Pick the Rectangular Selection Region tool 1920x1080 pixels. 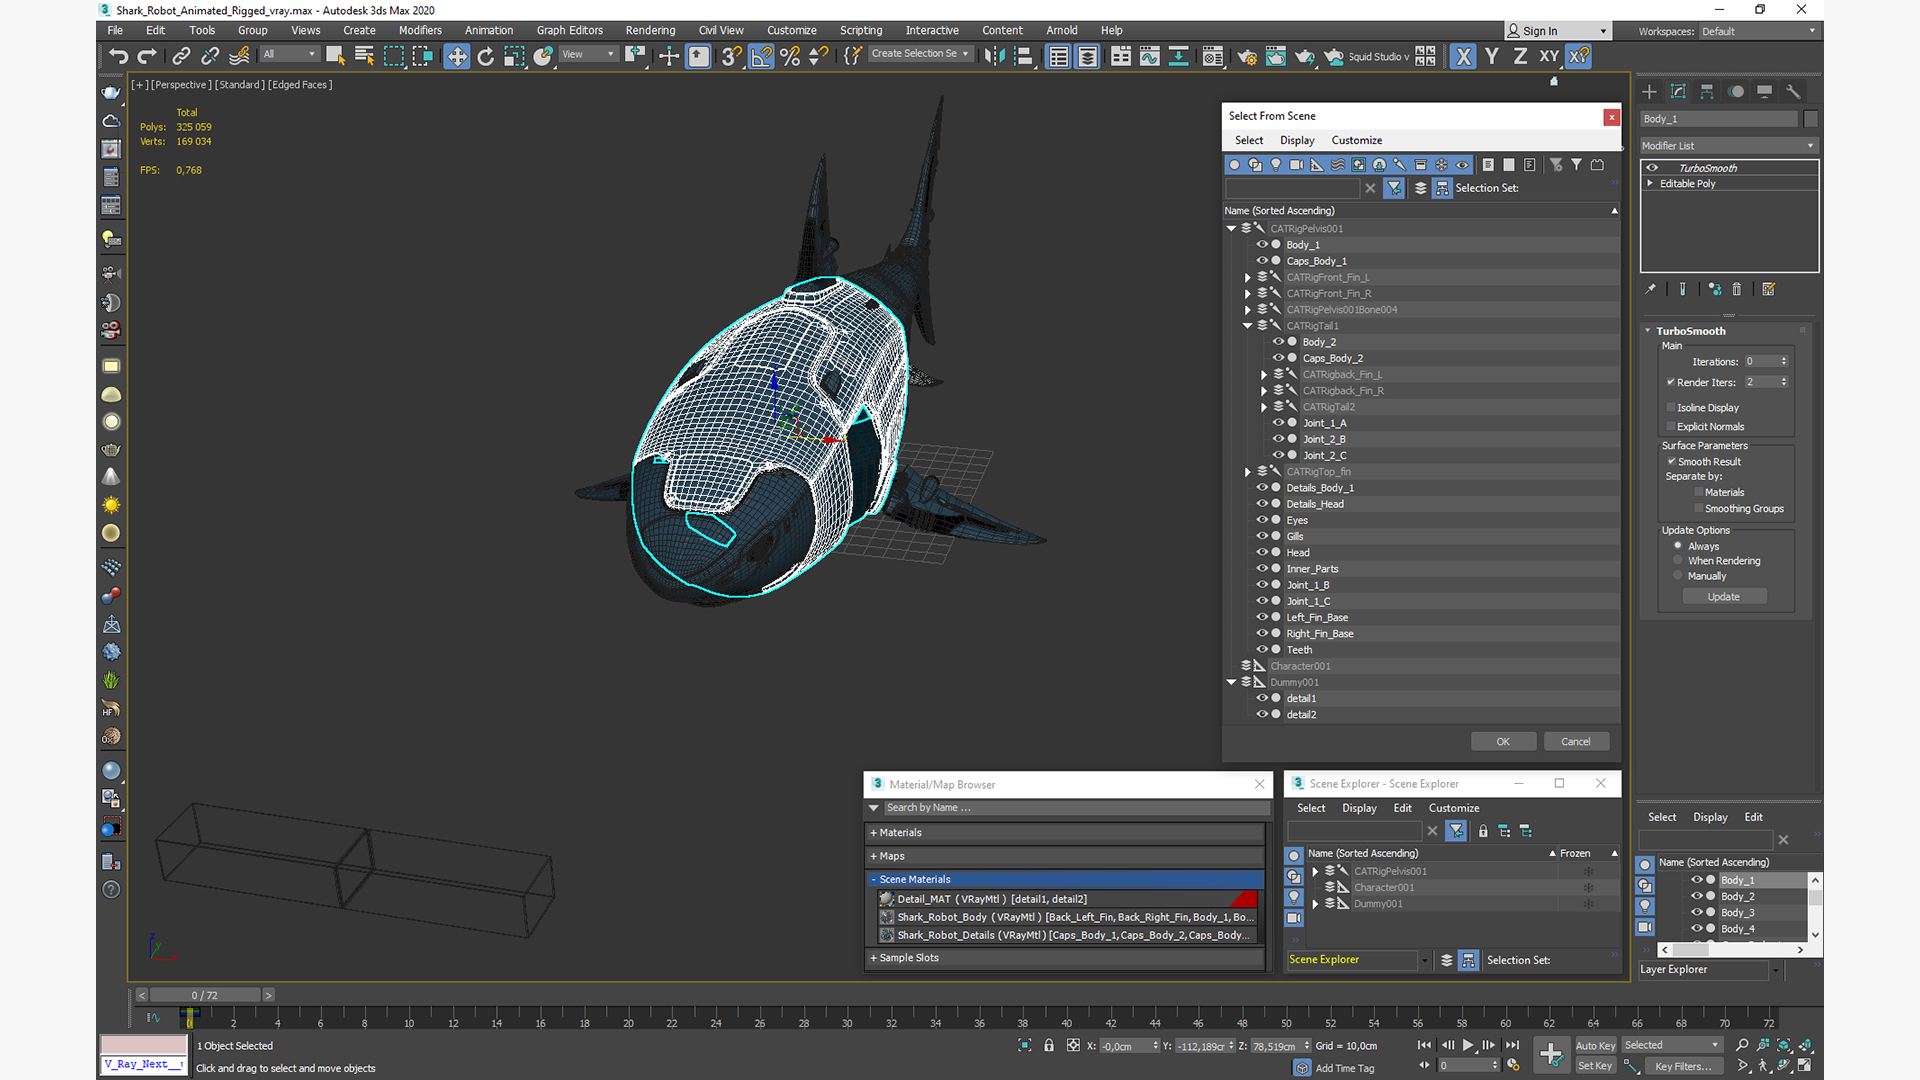tap(393, 56)
